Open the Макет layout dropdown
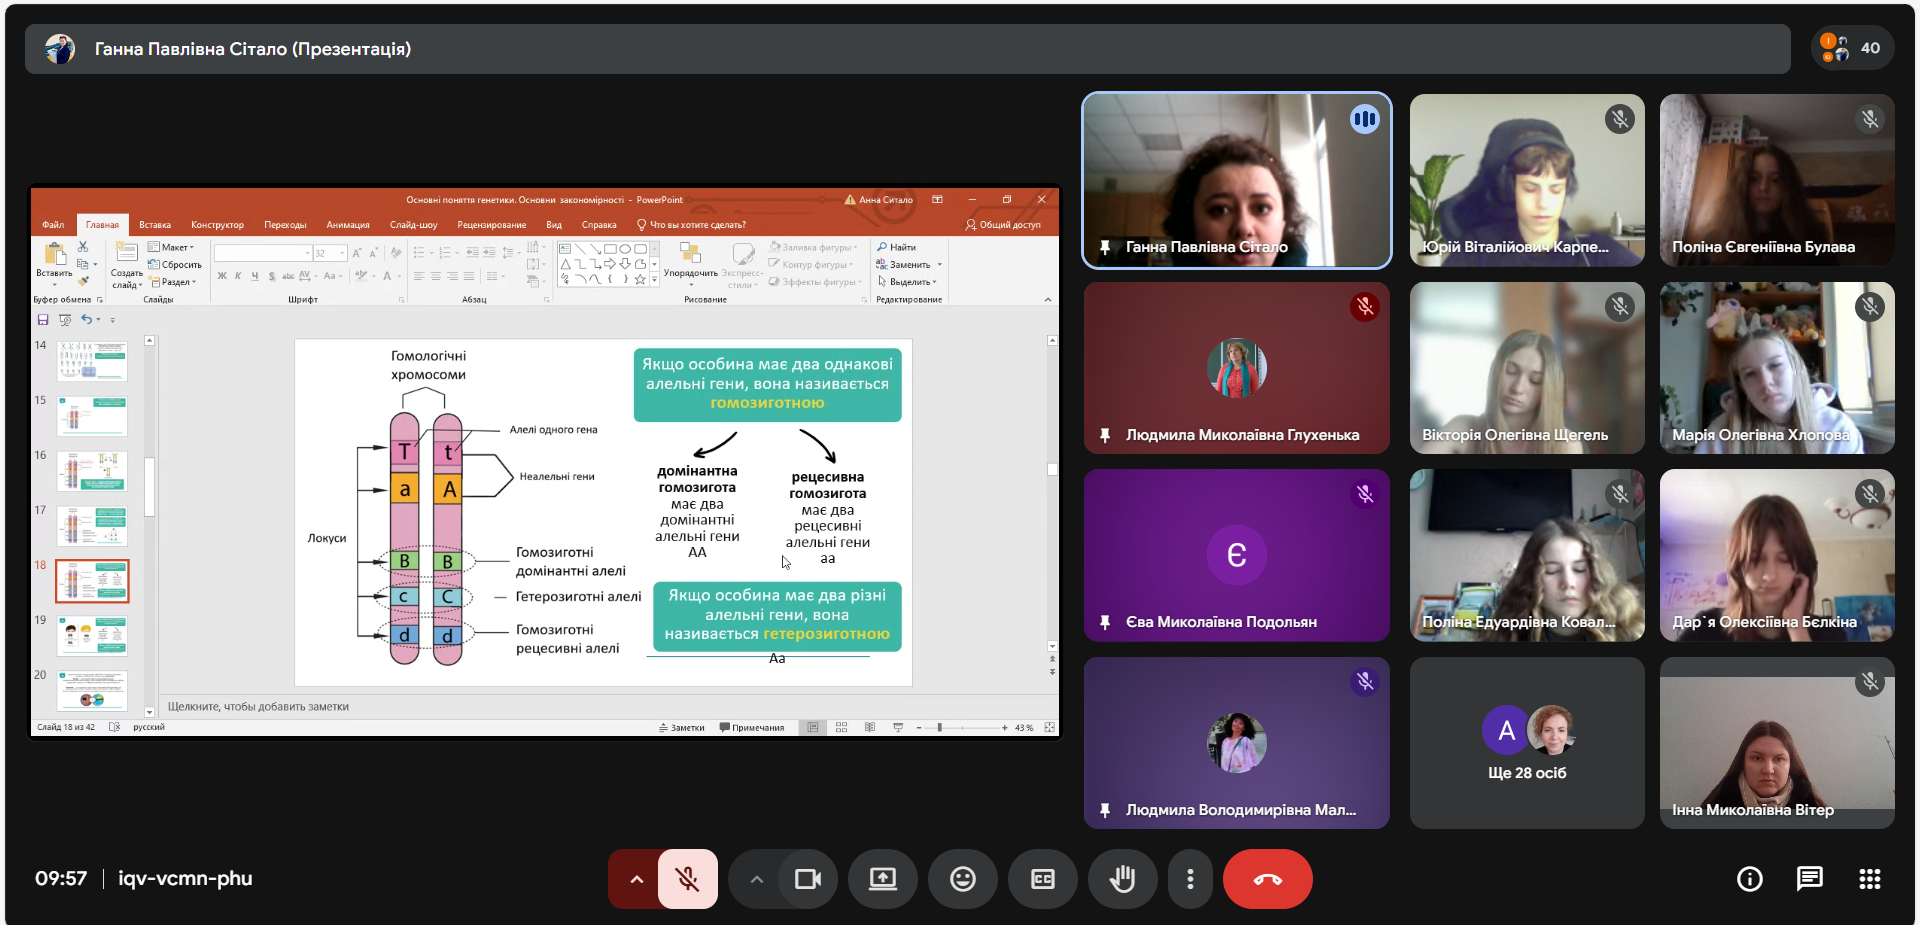The width and height of the screenshot is (1920, 925). (171, 247)
